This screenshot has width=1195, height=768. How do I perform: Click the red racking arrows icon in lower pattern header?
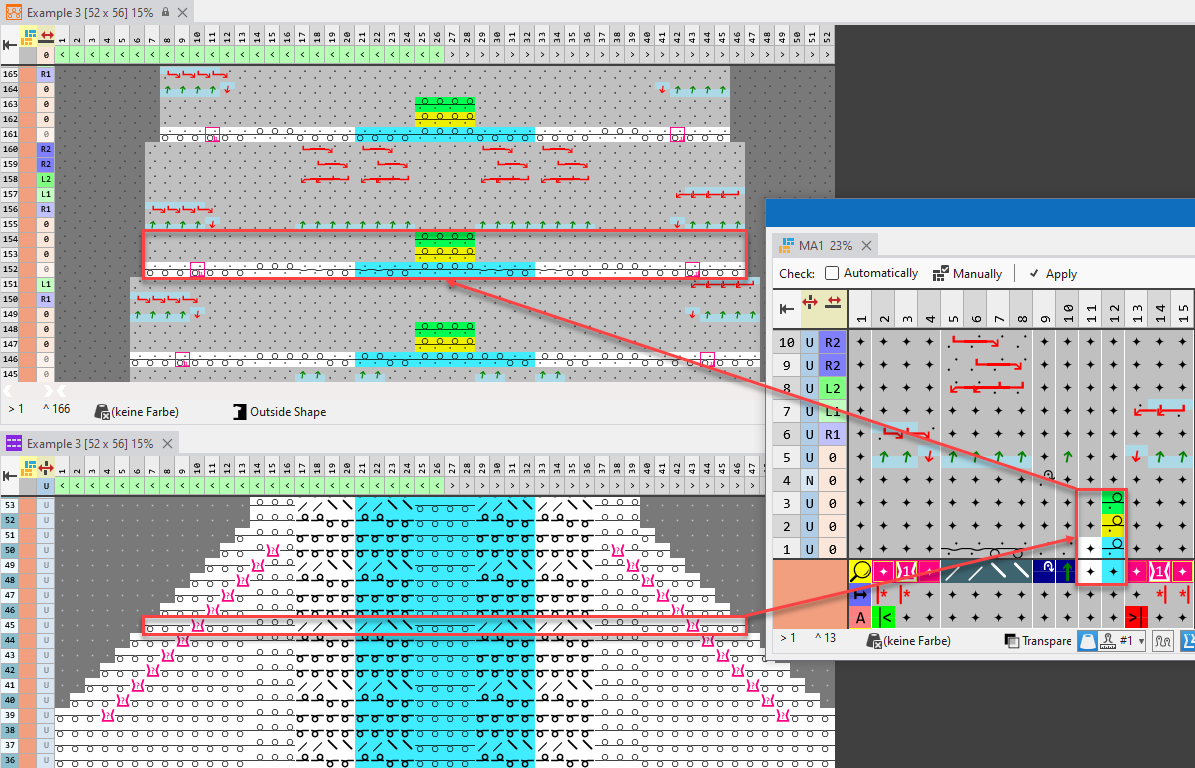click(x=46, y=467)
